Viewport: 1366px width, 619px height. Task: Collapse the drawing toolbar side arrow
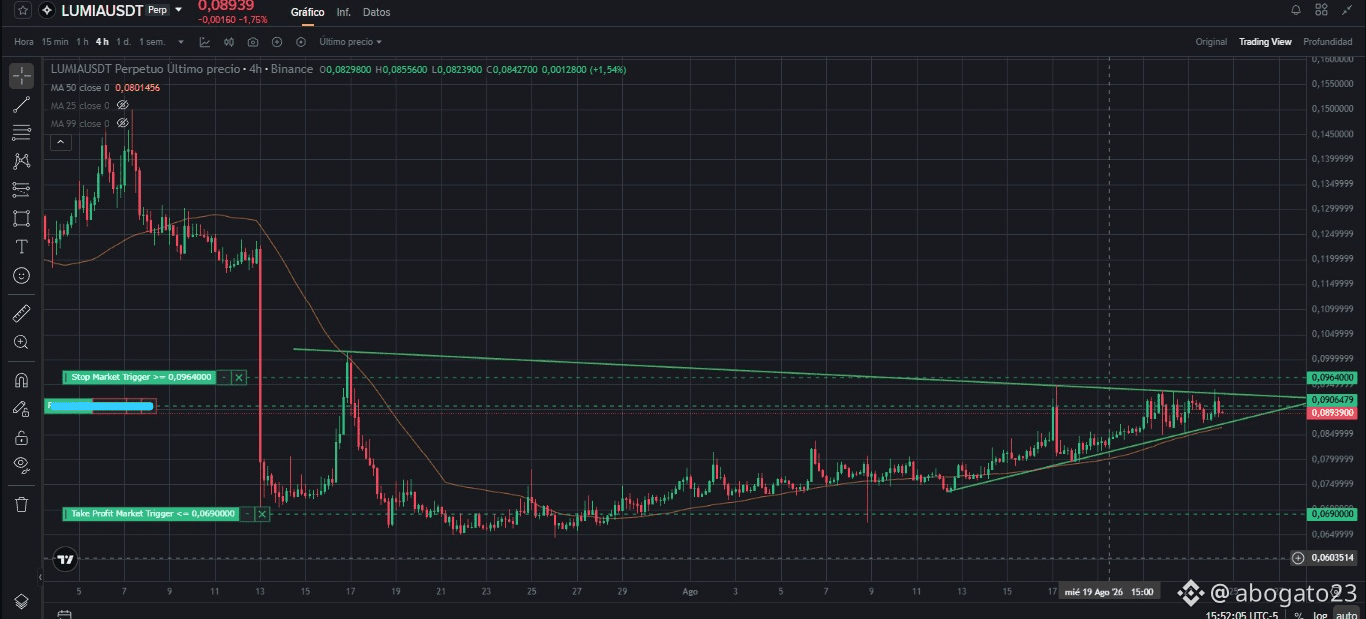coord(41,577)
